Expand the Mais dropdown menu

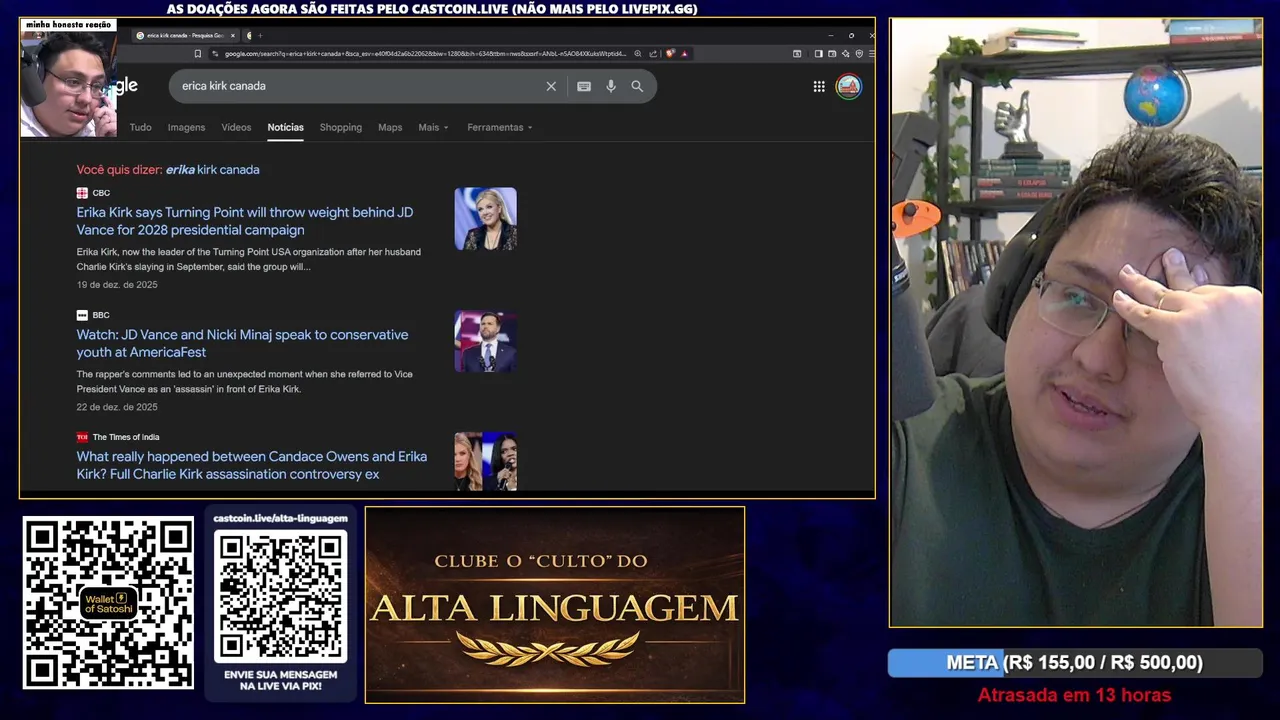click(x=433, y=127)
